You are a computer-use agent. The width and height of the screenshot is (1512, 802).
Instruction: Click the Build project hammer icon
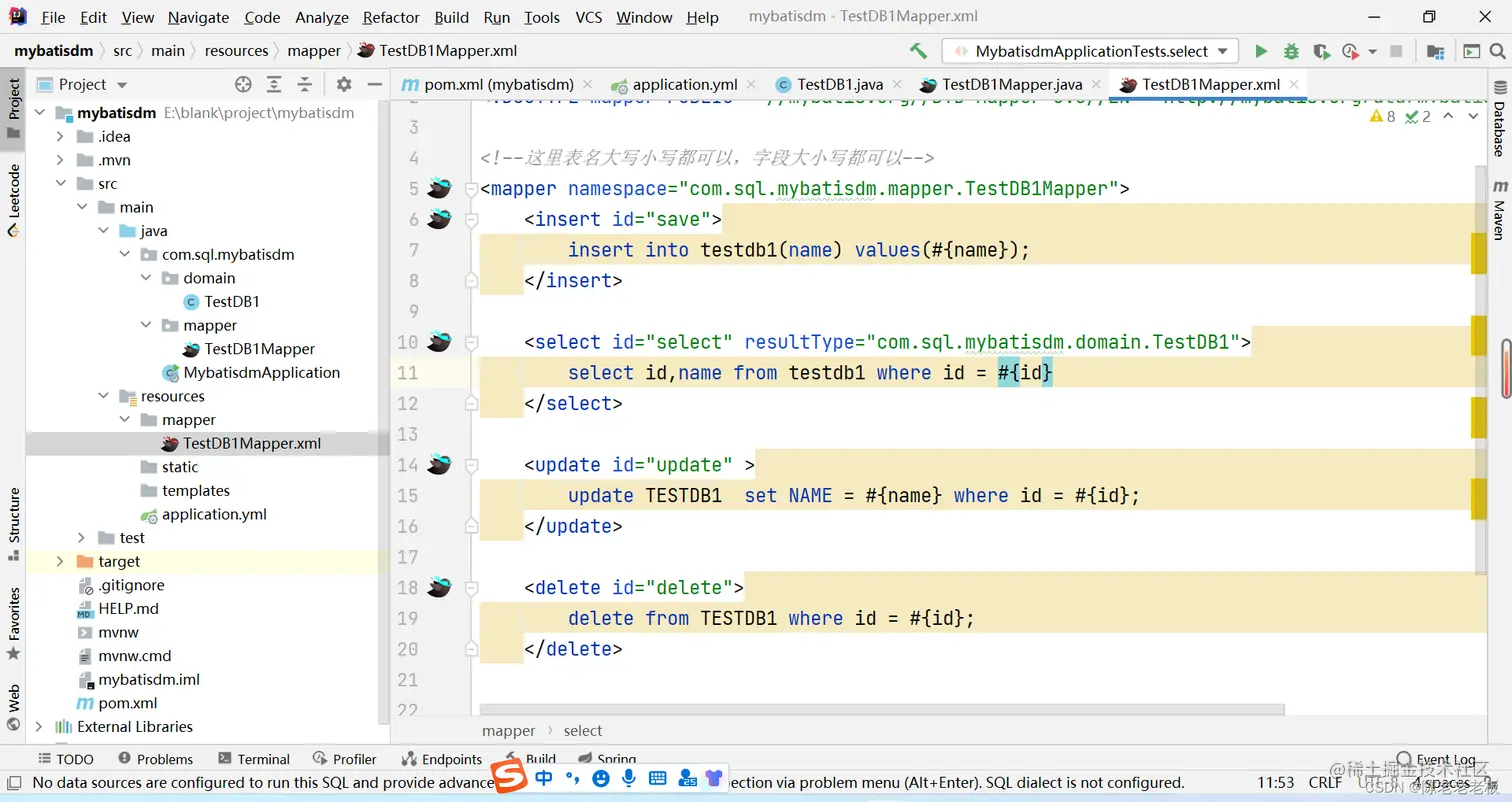pos(918,51)
